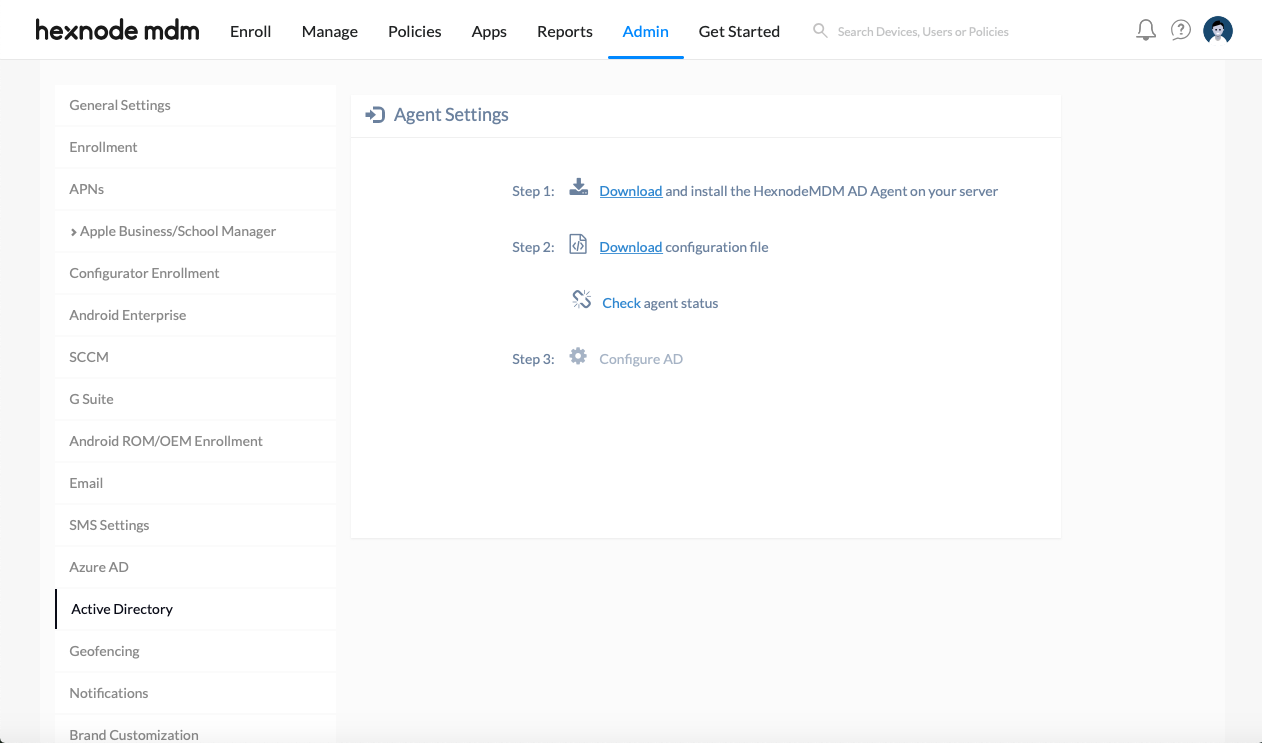Image resolution: width=1262 pixels, height=743 pixels.
Task: Open the Apps tab
Action: (489, 31)
